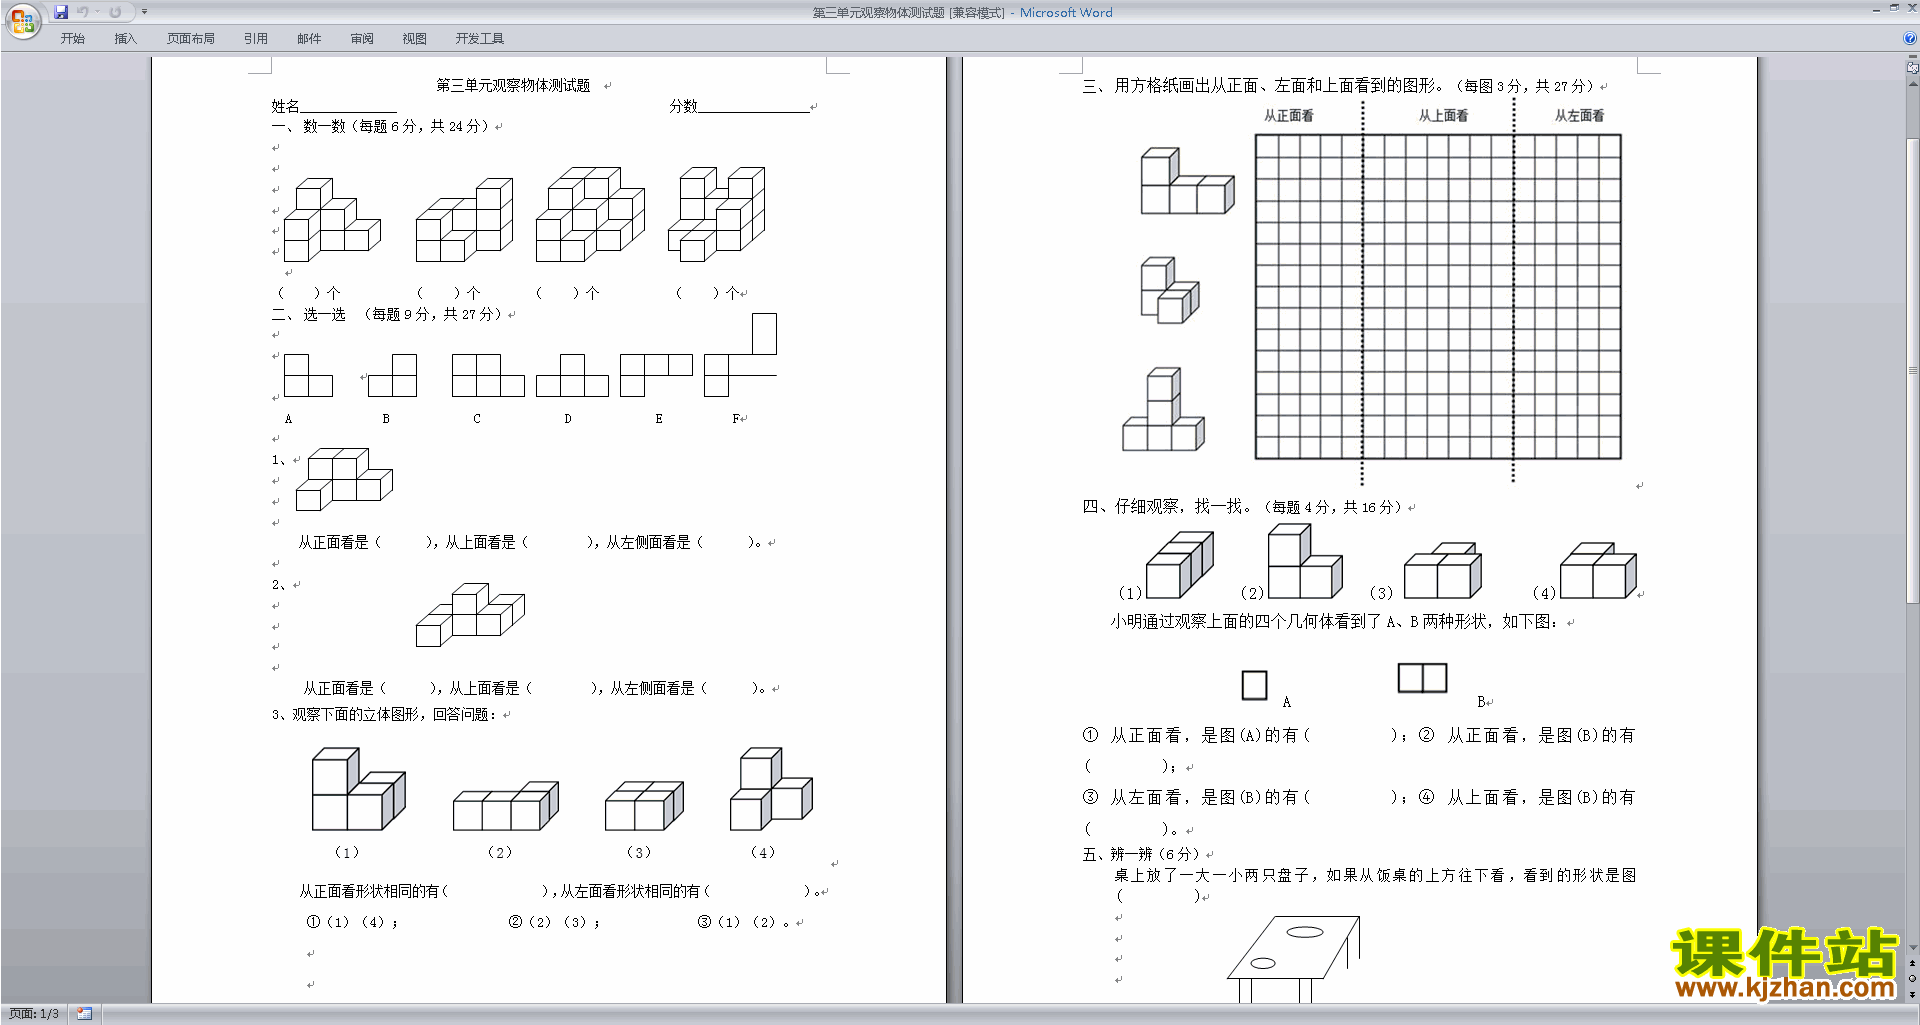Viewport: 1920px width, 1025px height.
Task: Click the Redo icon in Quick Access Toolbar
Action: coord(115,12)
